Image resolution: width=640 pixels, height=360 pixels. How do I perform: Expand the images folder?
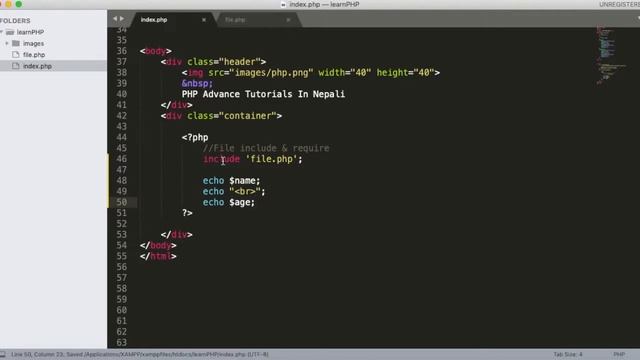[7, 43]
